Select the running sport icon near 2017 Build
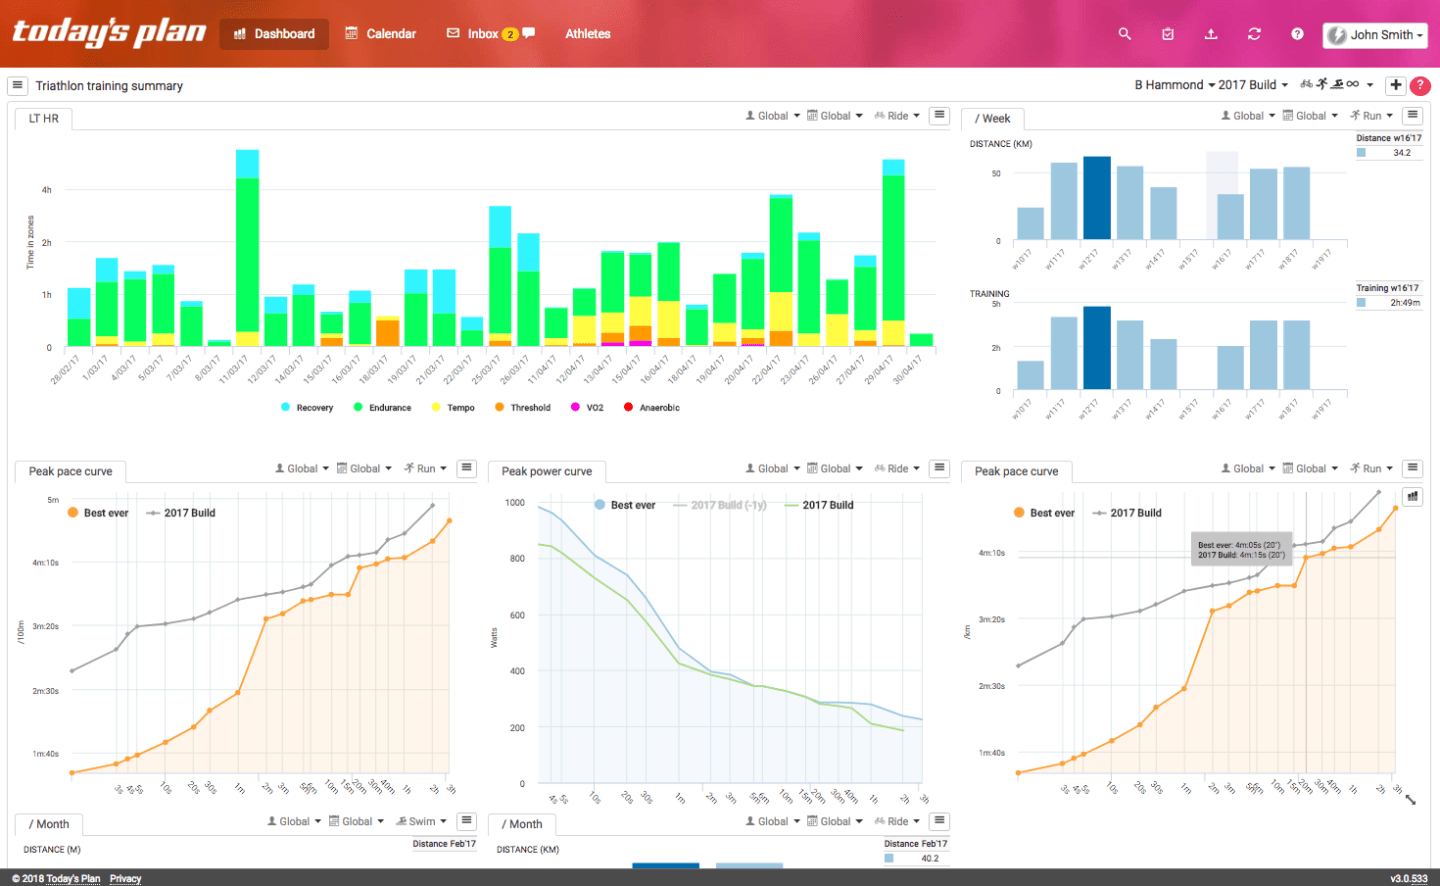This screenshot has height=886, width=1440. click(1321, 84)
